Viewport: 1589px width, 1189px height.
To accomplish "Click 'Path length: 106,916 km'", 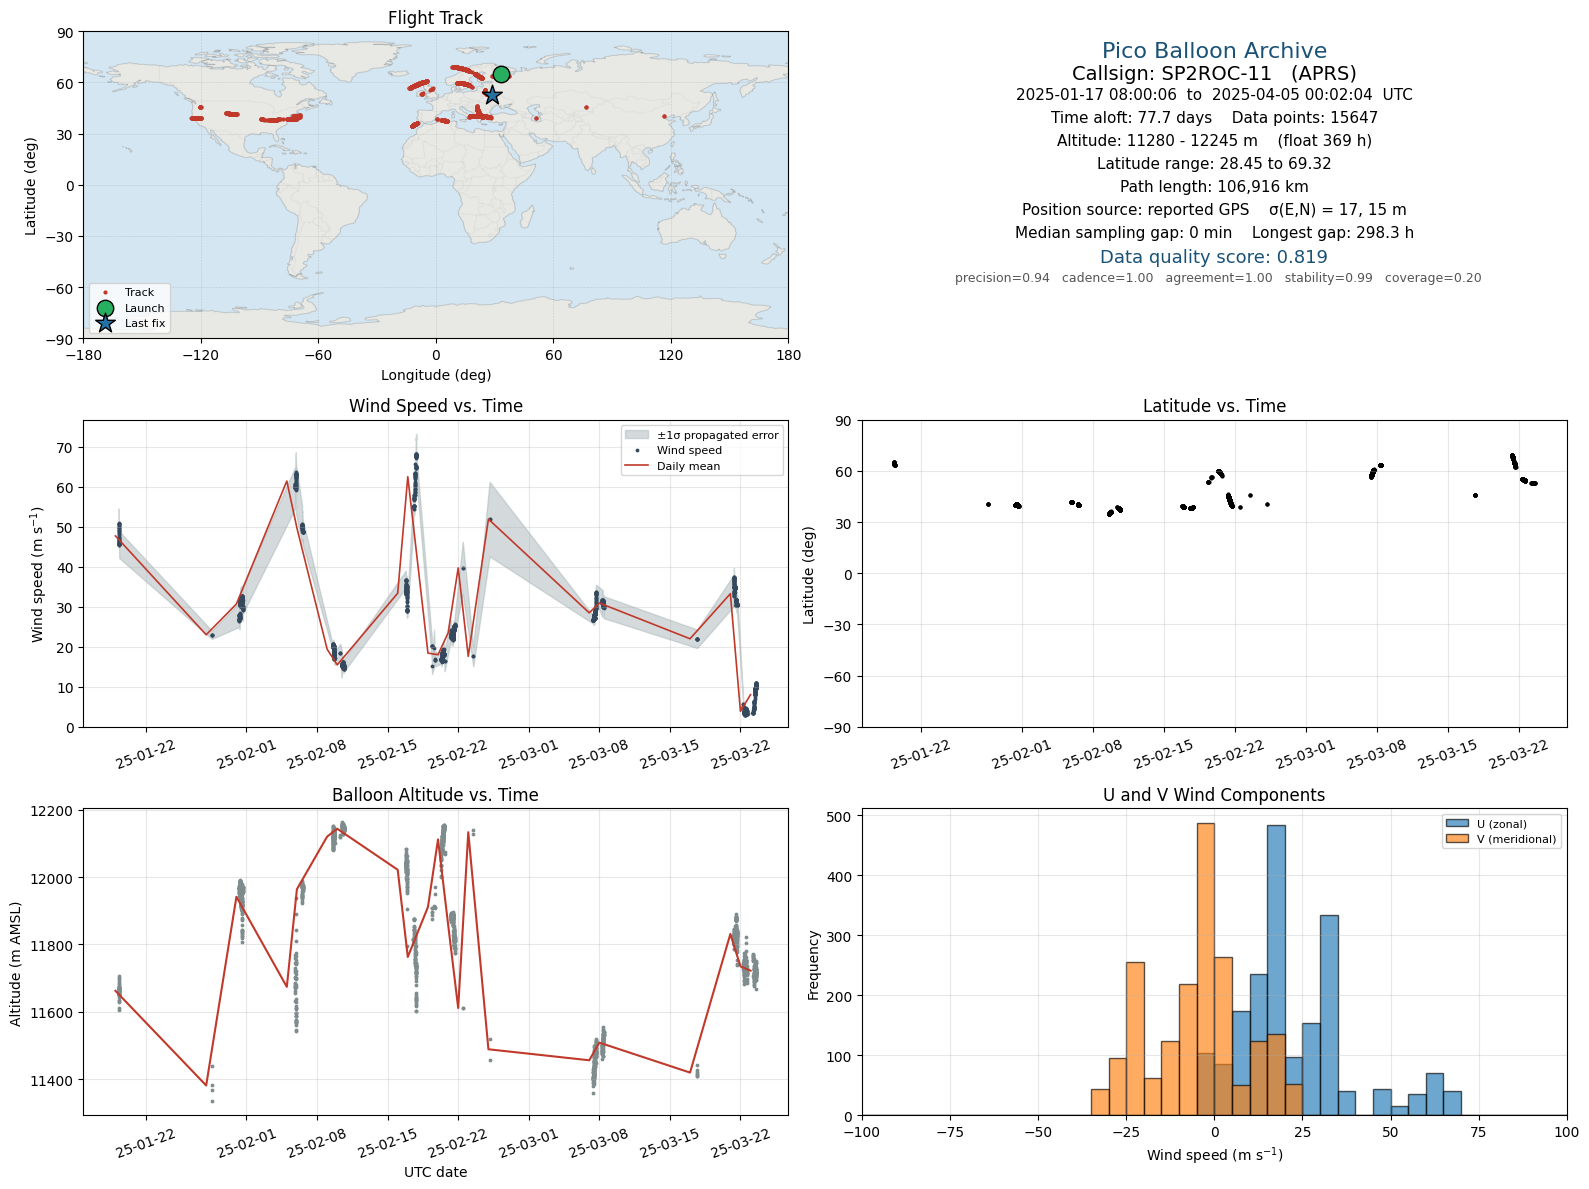I will point(1214,187).
